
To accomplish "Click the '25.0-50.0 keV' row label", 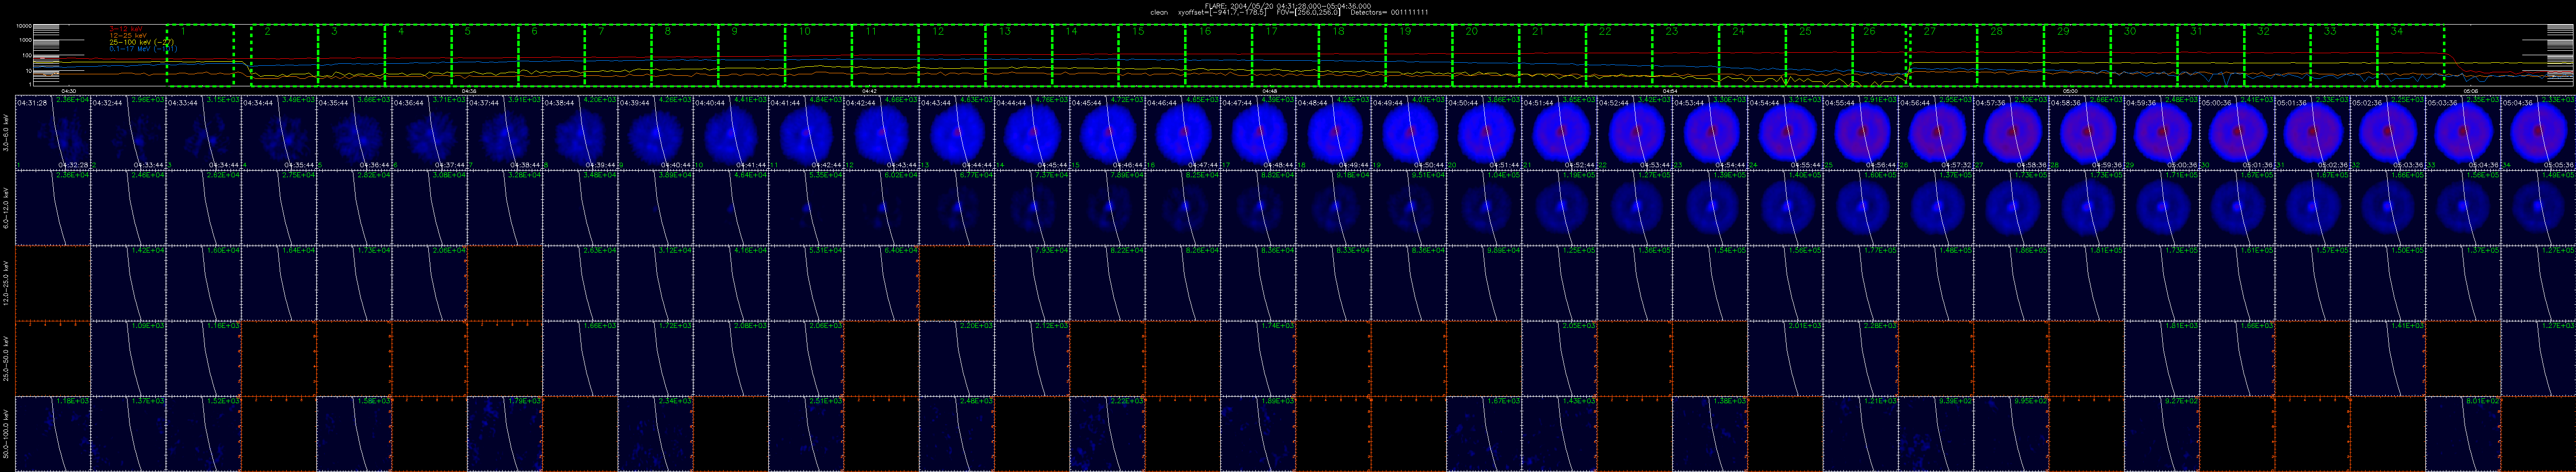I will [x=6, y=358].
